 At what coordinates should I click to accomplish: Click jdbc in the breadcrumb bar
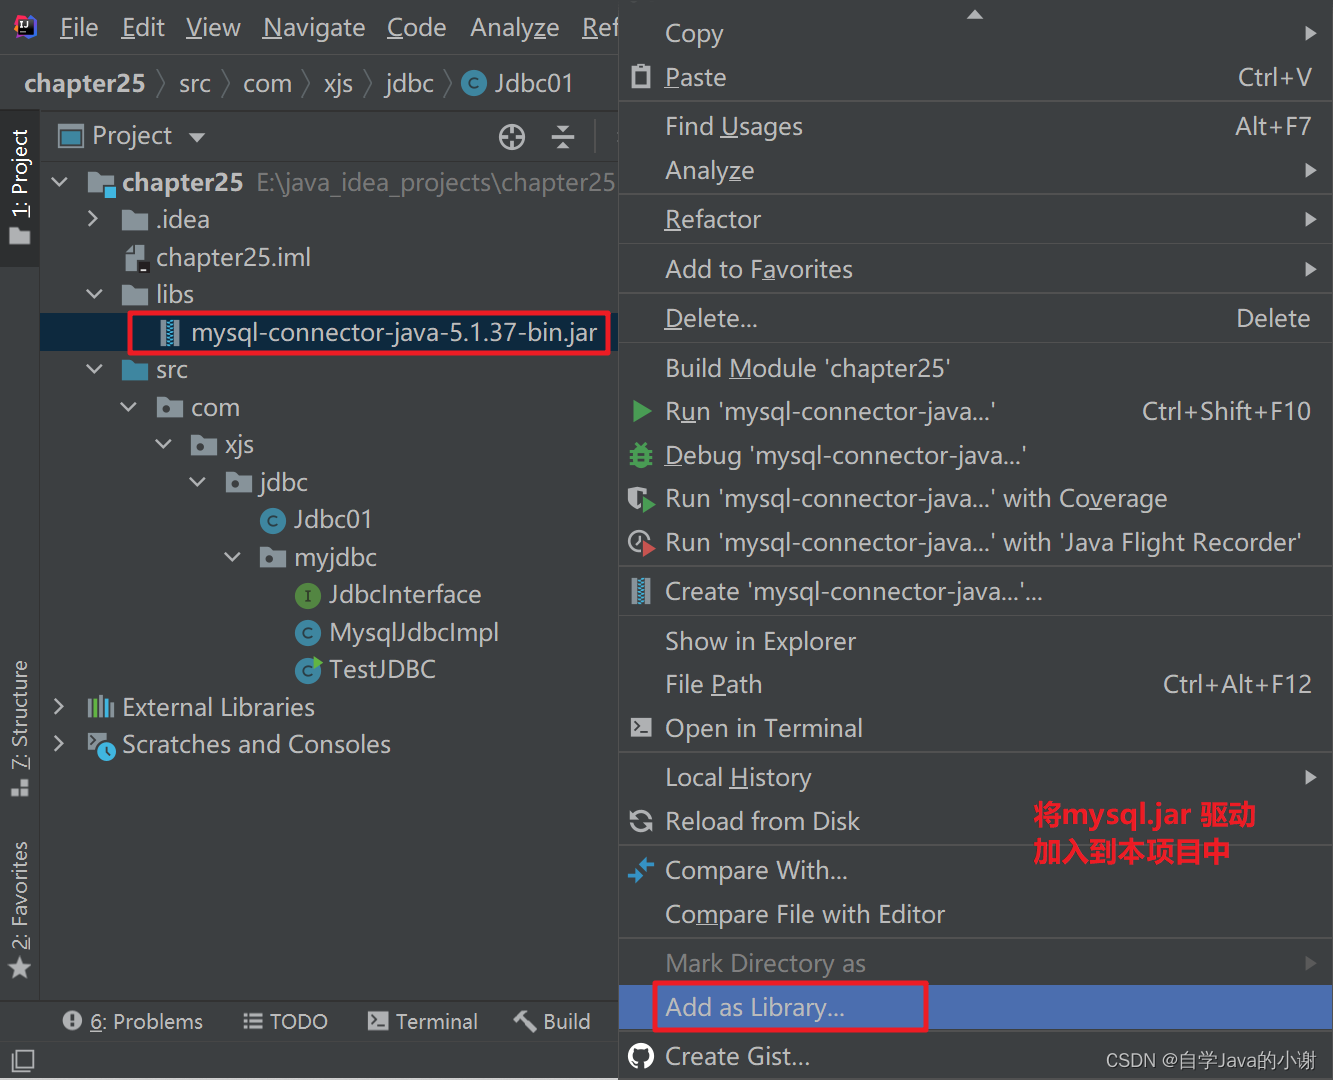click(409, 84)
